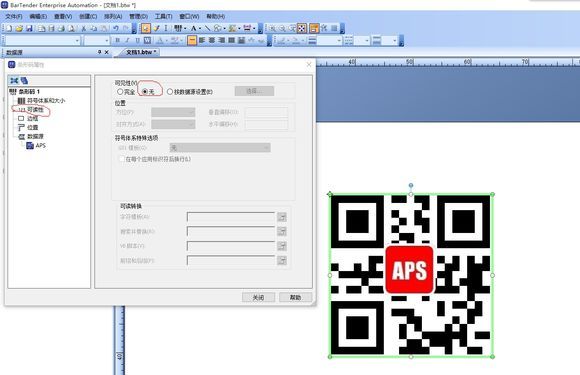Undo the last action

(x=116, y=28)
